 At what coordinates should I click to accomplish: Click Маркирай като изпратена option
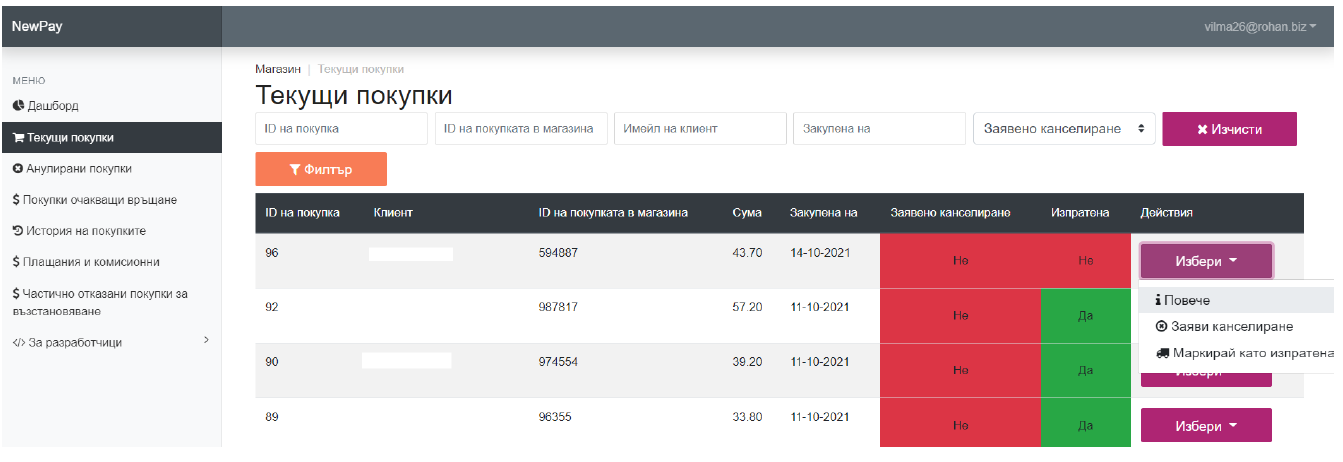pos(1243,353)
